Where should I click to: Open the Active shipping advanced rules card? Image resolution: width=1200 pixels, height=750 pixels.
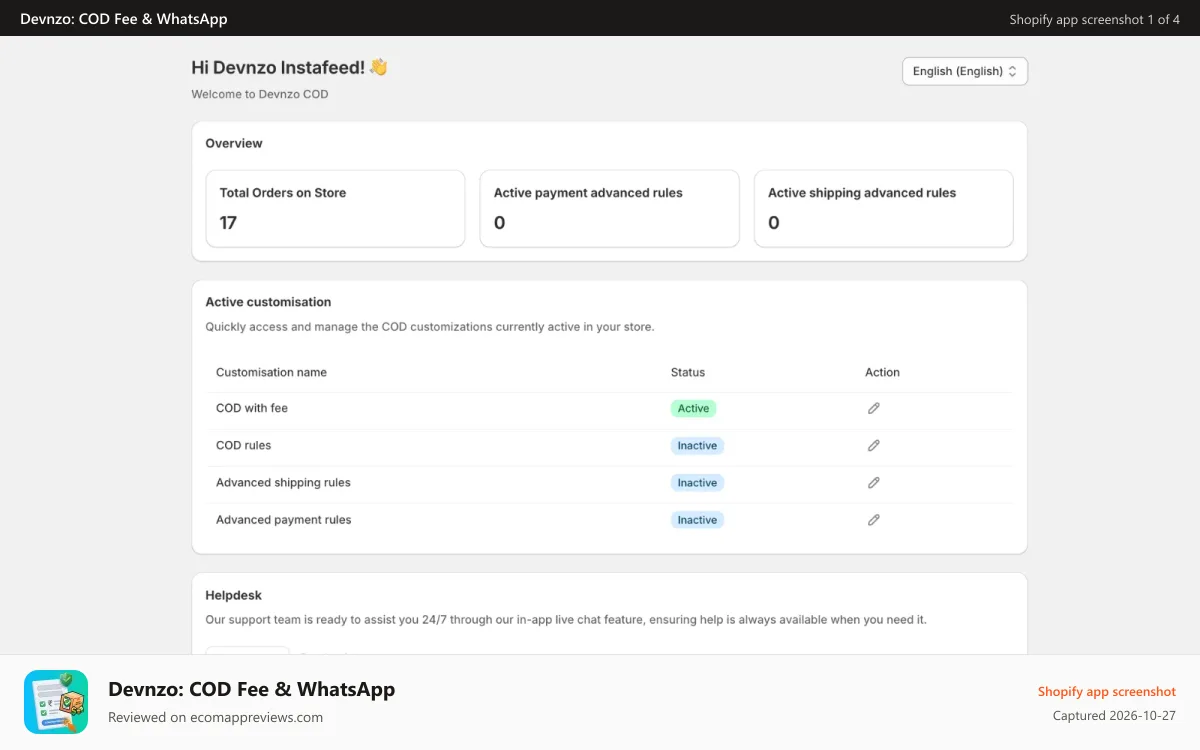coord(883,208)
